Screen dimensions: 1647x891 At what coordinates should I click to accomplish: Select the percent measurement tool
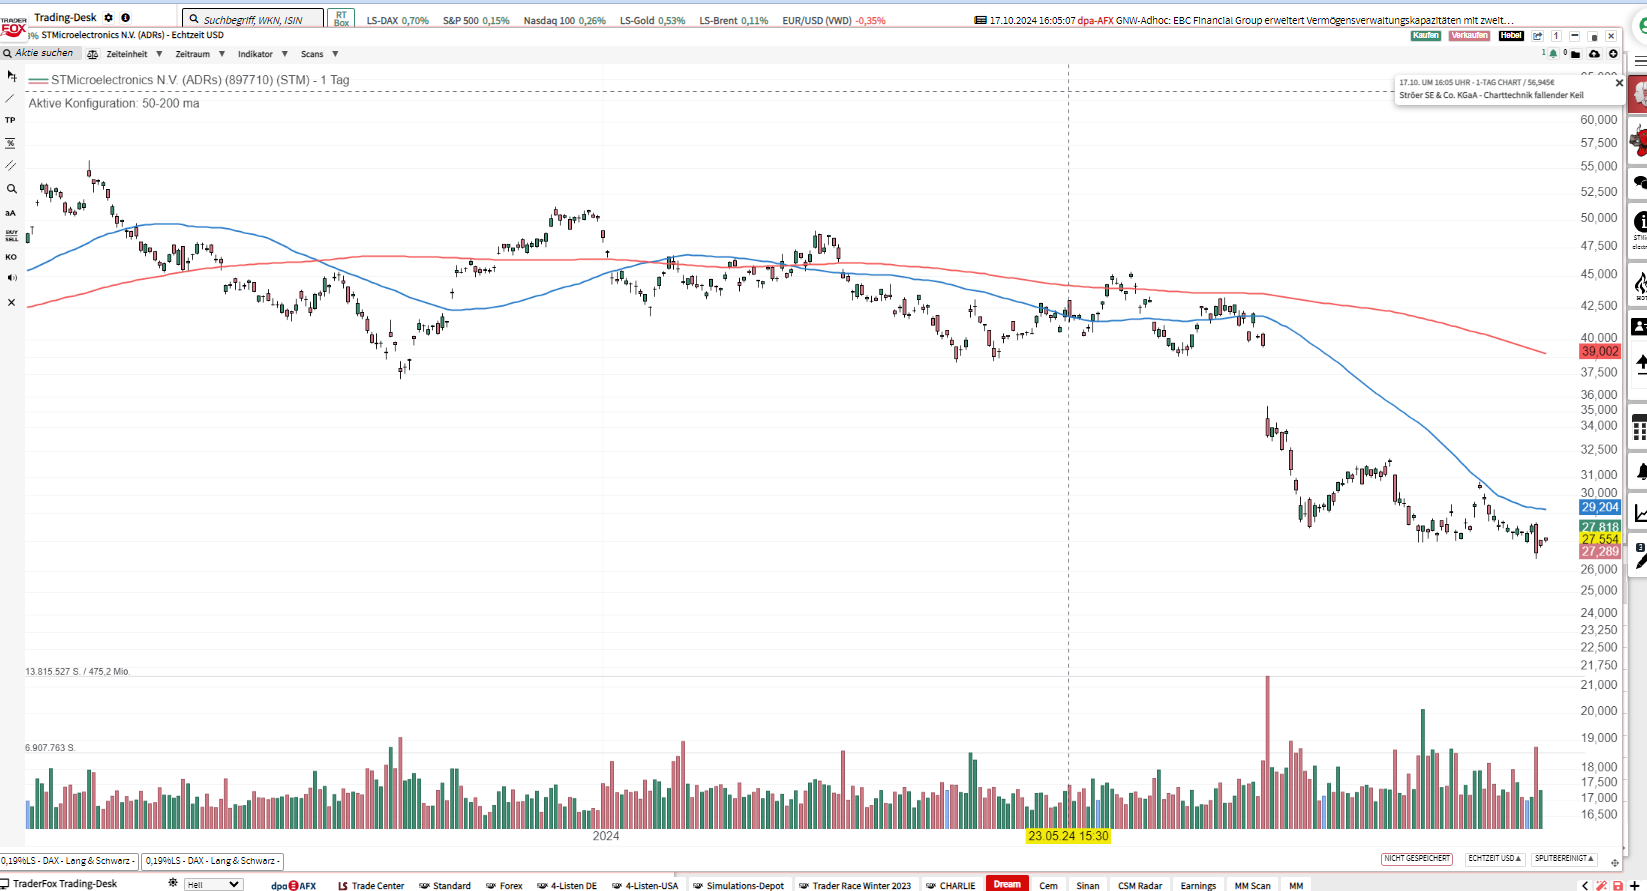click(x=11, y=143)
